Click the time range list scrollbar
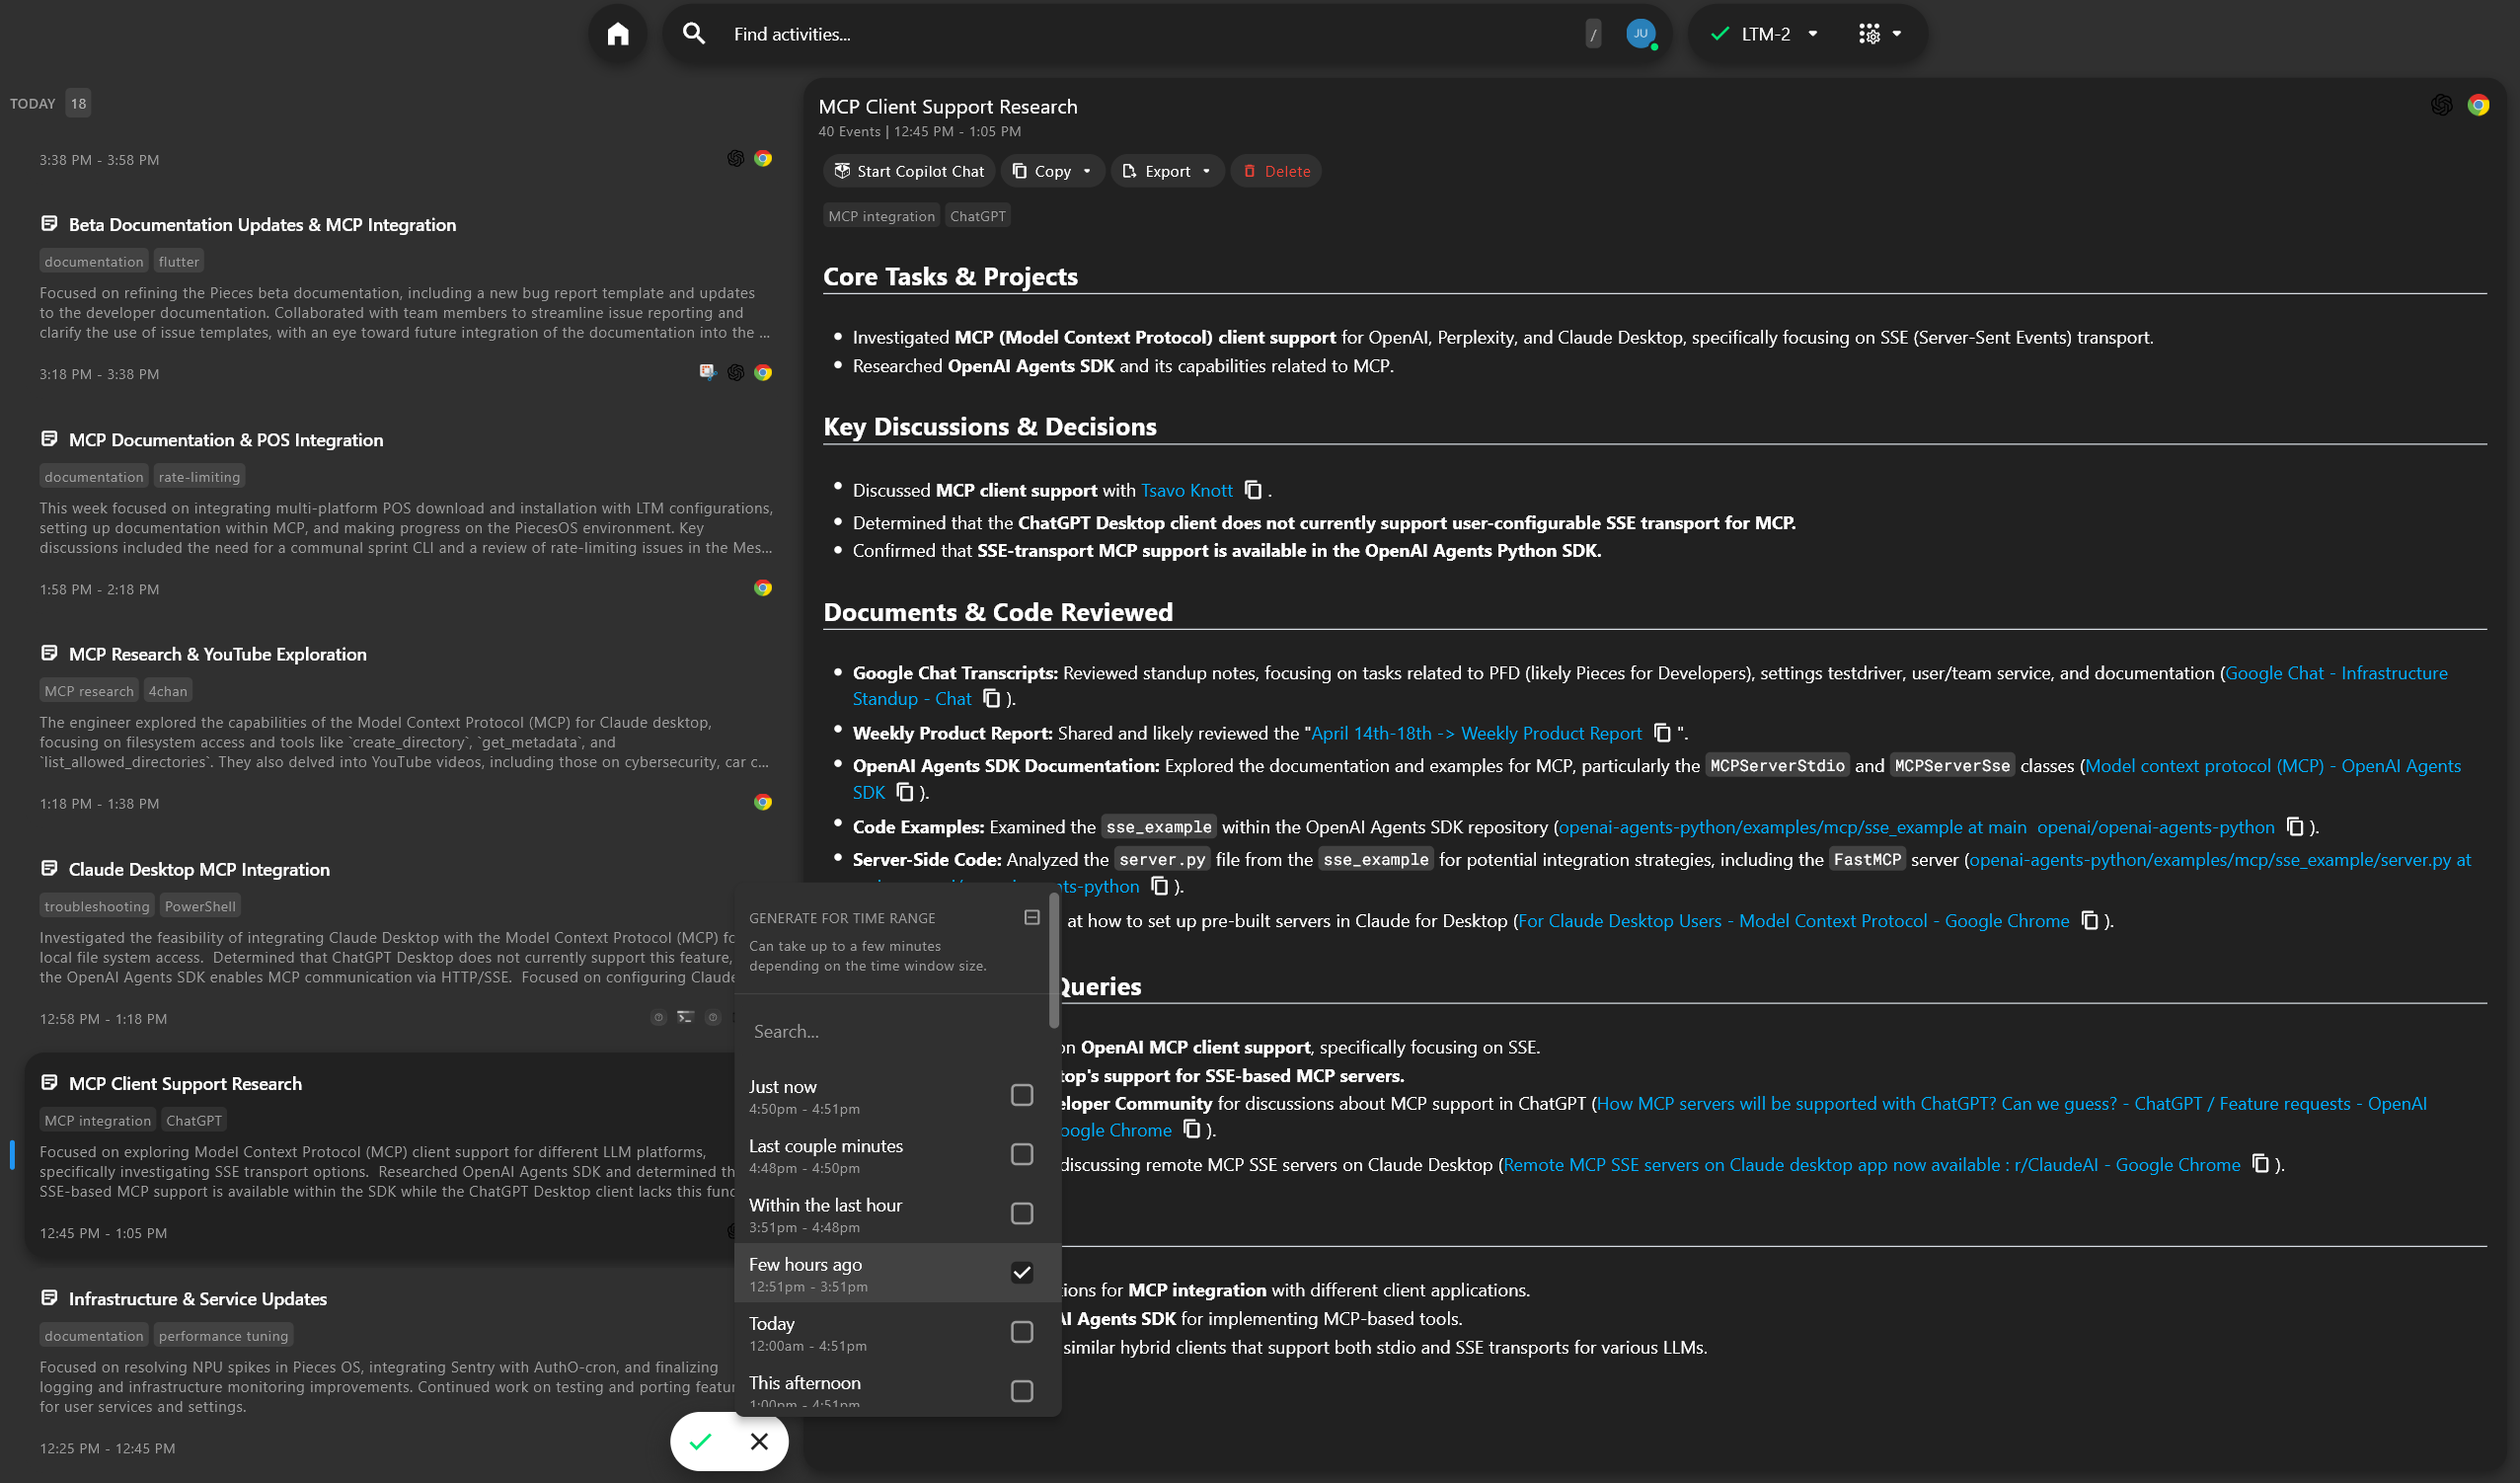Viewport: 2520px width, 1483px height. [1054, 959]
